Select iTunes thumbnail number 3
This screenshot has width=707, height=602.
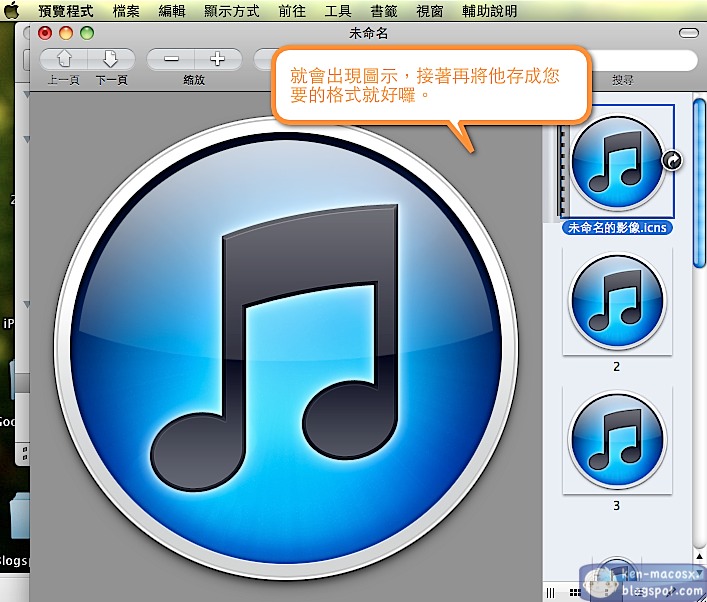(x=617, y=440)
